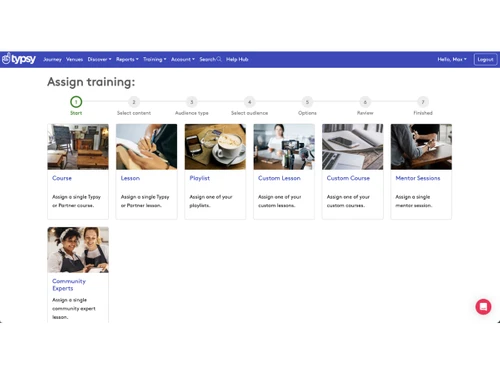Click the Lesson card image

click(147, 147)
